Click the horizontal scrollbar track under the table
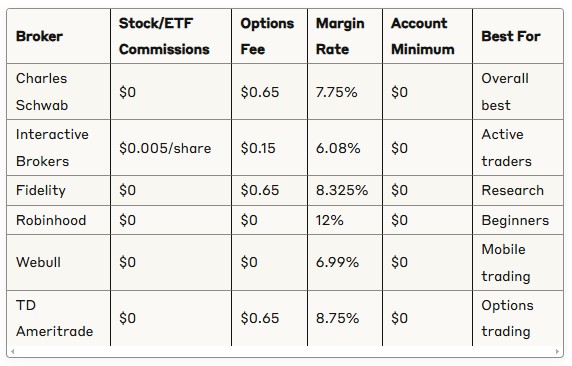Viewport: 572px width, 366px height. (285, 352)
